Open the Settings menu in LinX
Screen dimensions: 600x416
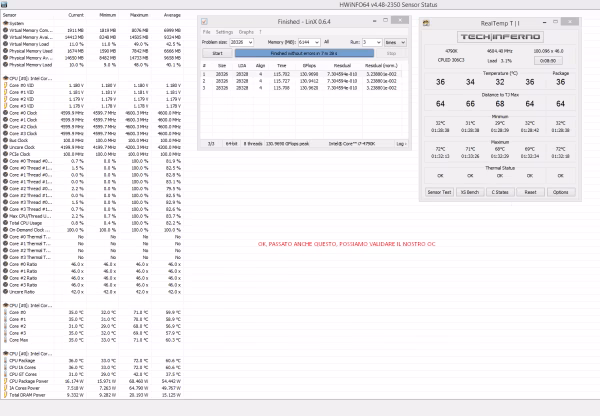224,32
